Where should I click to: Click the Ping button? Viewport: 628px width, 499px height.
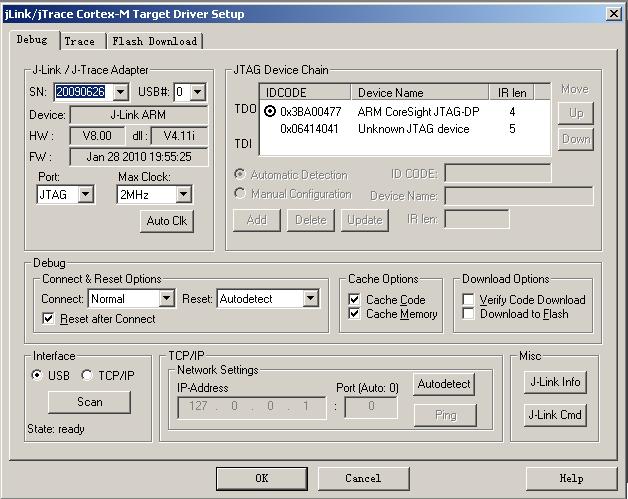(445, 415)
